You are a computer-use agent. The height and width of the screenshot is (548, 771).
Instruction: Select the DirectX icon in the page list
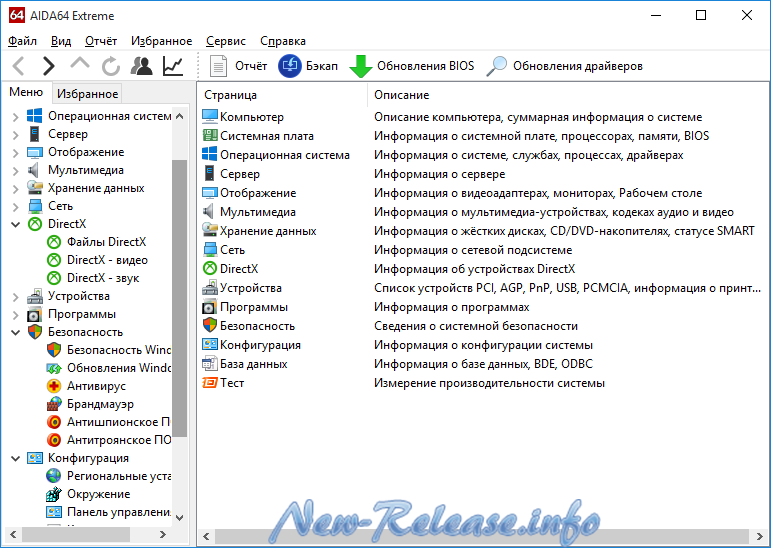[210, 269]
